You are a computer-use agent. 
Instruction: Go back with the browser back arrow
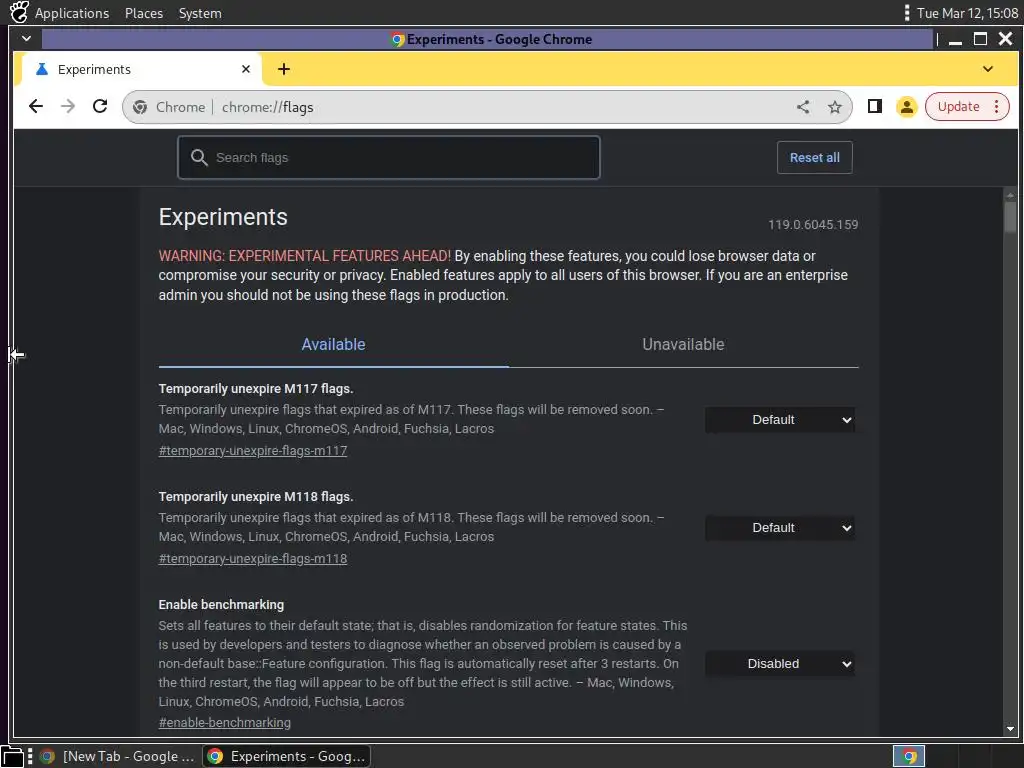point(36,106)
